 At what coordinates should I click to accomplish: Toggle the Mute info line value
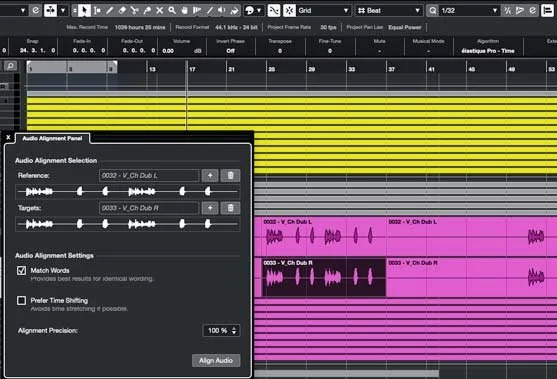pos(379,51)
